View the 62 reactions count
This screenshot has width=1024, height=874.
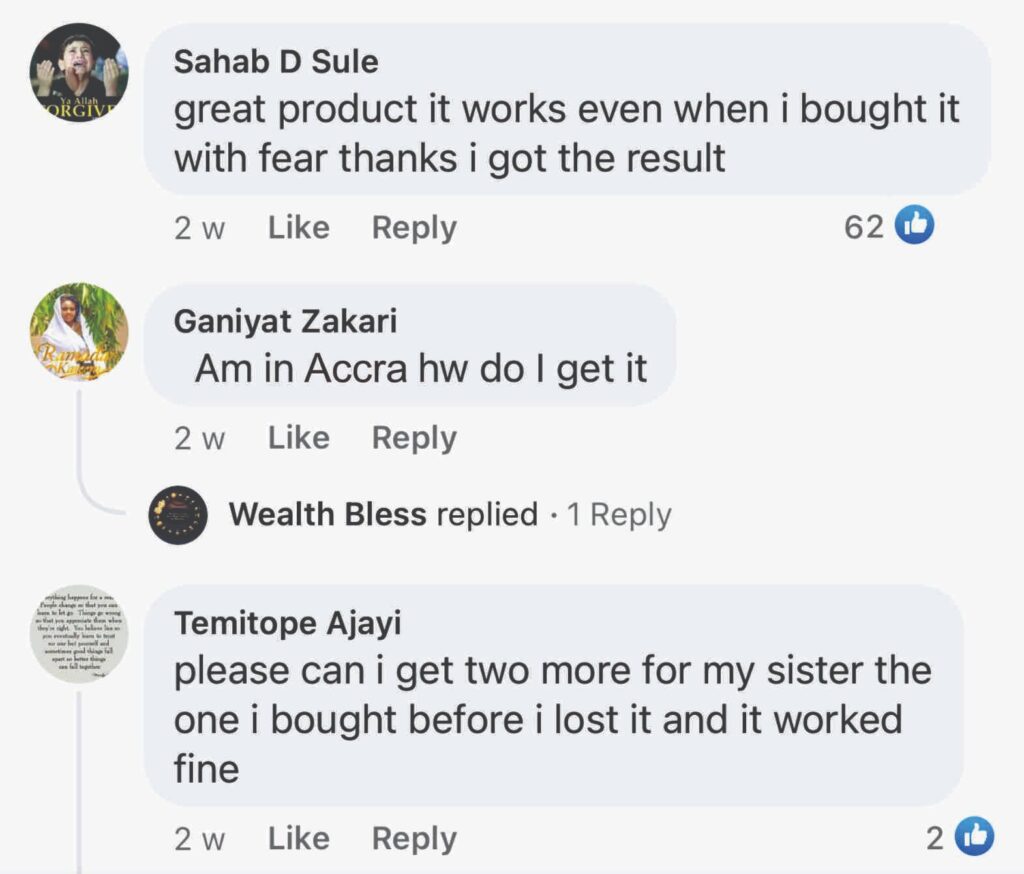pyautogui.click(x=864, y=228)
